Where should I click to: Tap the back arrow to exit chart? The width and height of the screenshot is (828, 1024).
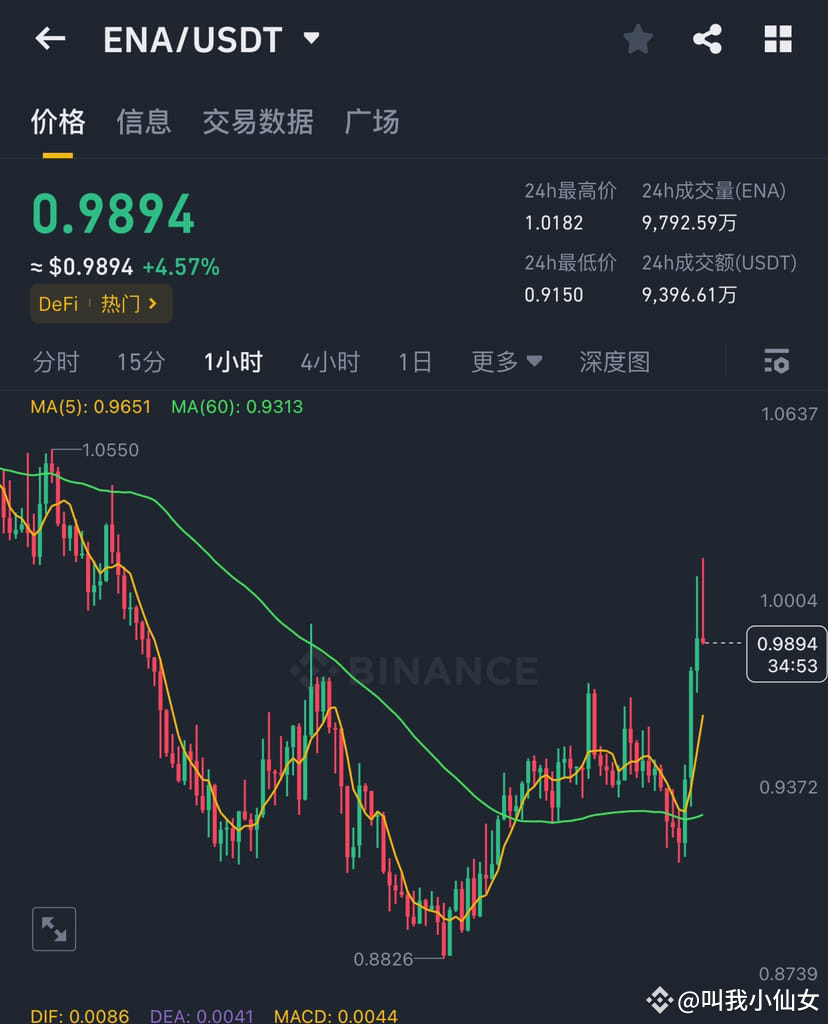49,38
